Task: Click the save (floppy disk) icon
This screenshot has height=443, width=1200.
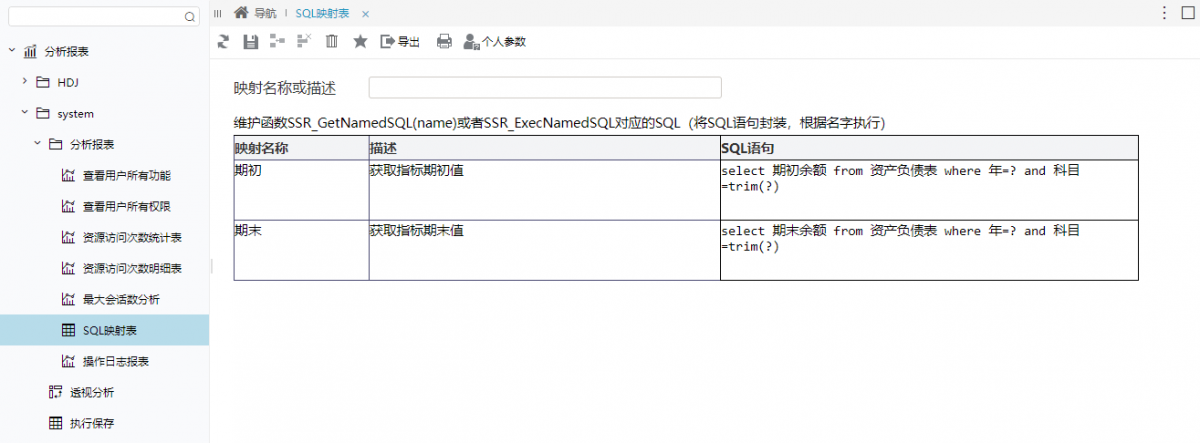Action: (251, 41)
